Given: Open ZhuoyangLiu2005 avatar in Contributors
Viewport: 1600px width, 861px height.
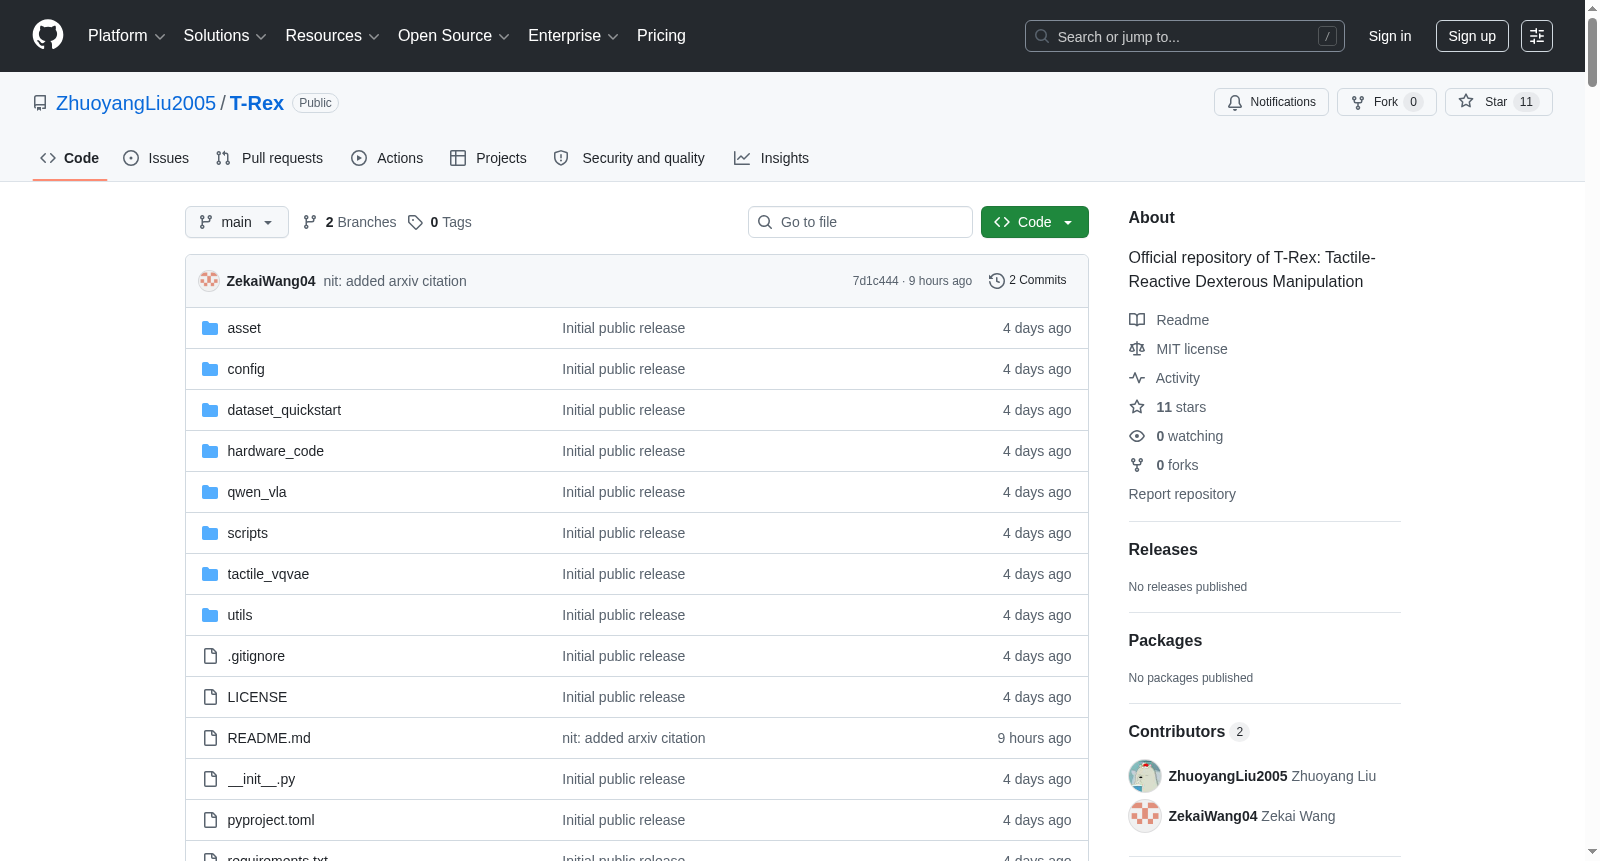Looking at the screenshot, I should tap(1145, 776).
